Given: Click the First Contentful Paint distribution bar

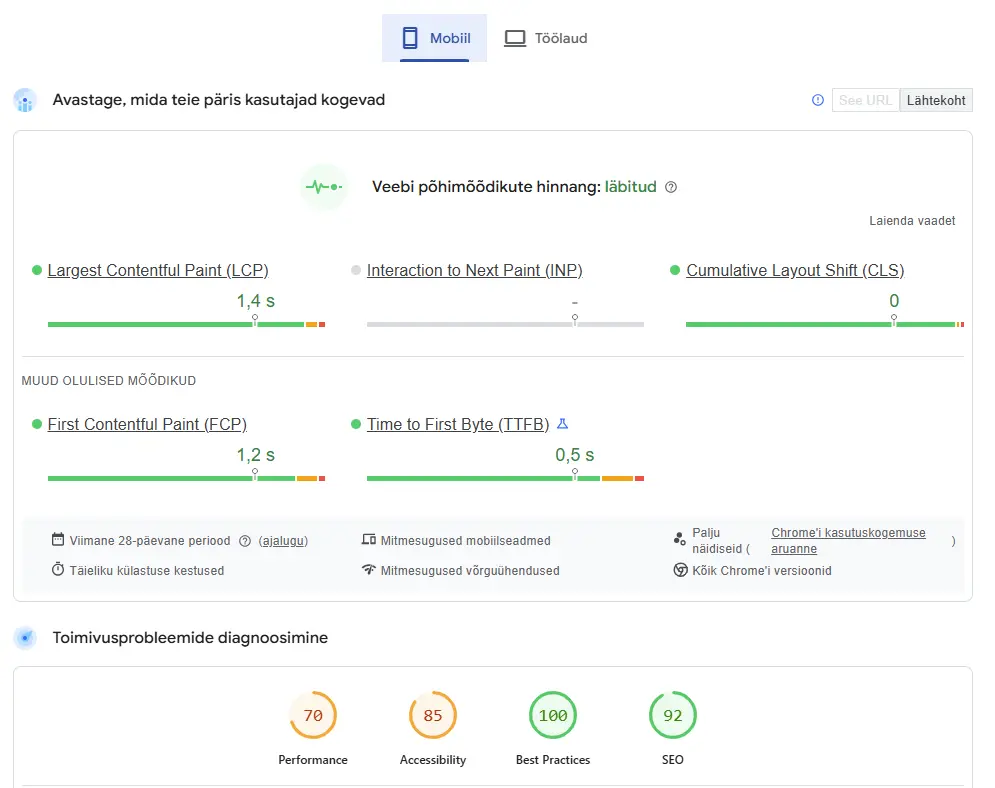Looking at the screenshot, I should [x=186, y=479].
